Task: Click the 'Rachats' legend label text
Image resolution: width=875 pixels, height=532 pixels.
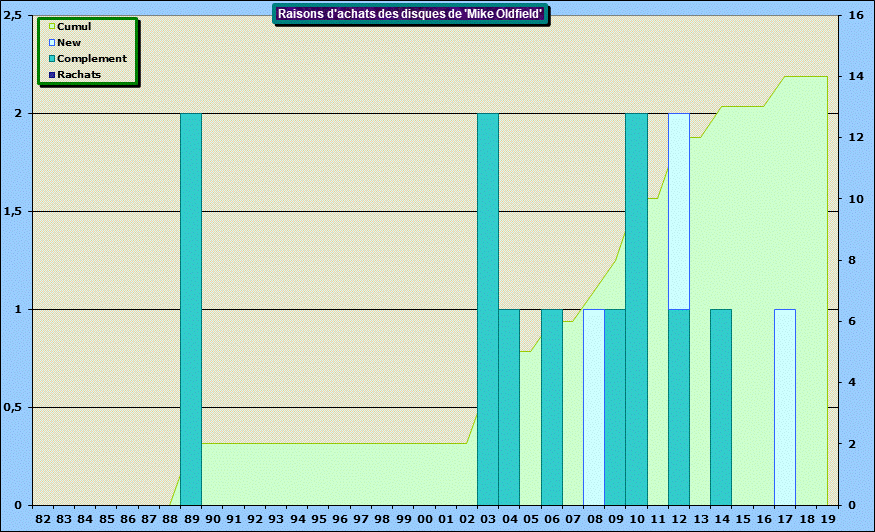Action: [79, 75]
